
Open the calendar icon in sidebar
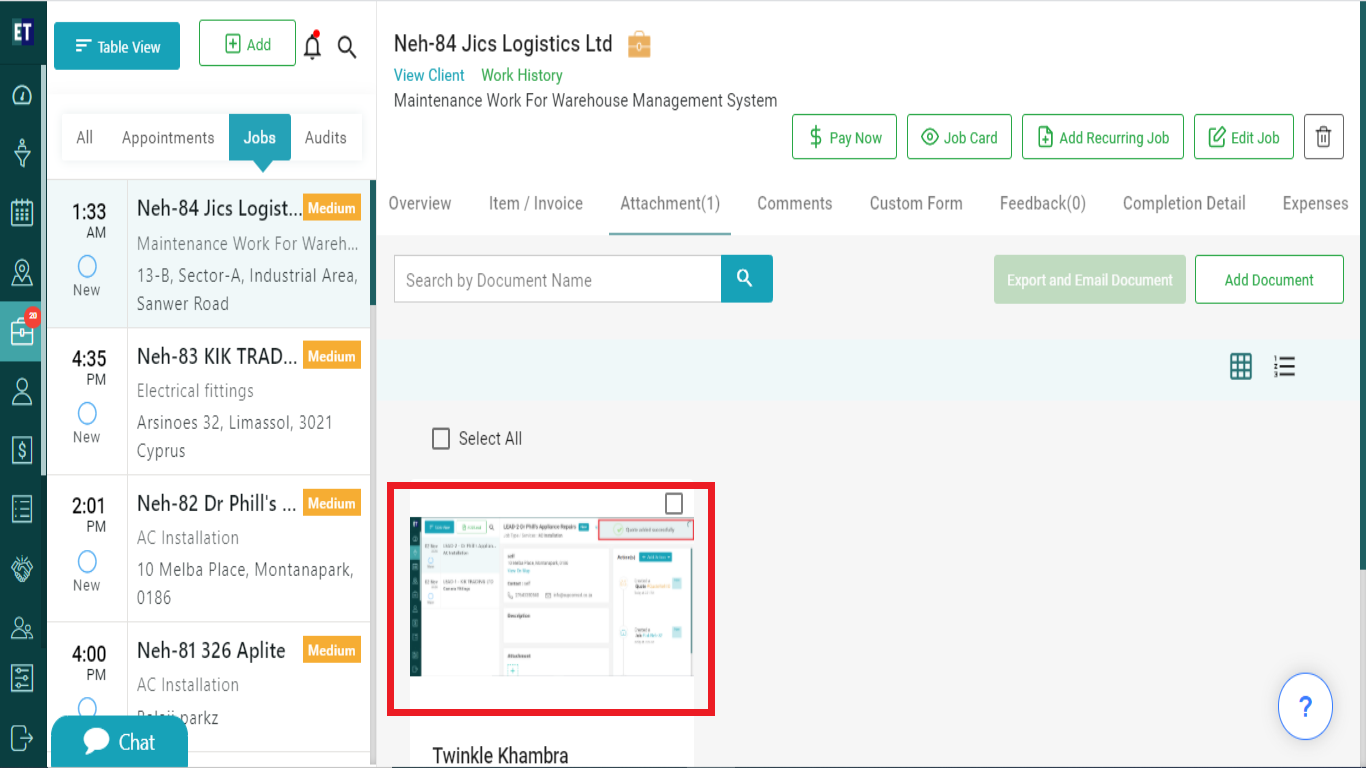(22, 212)
